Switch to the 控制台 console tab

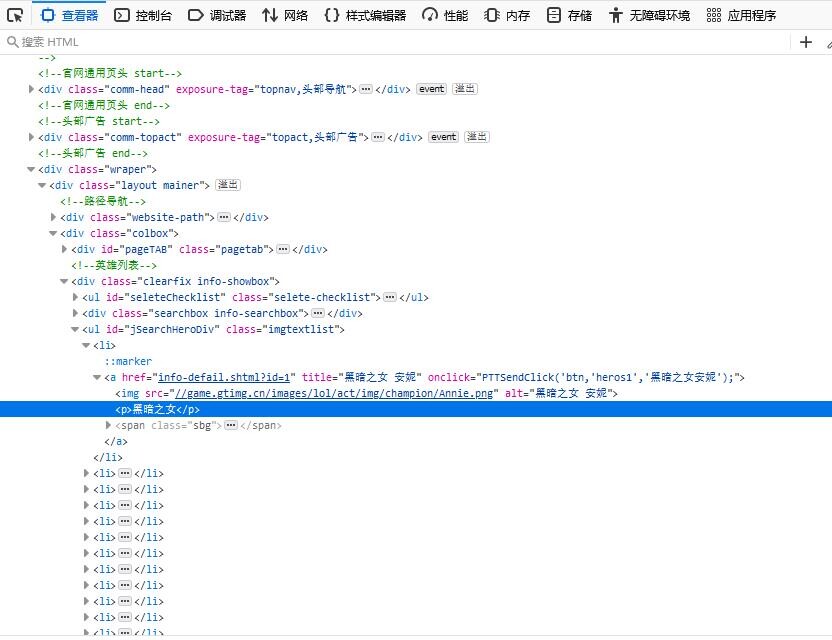143,15
